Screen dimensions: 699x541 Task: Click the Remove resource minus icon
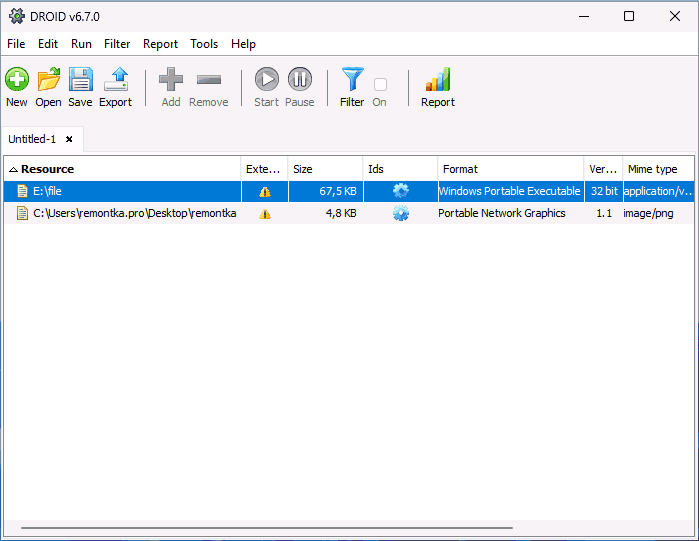pos(209,80)
